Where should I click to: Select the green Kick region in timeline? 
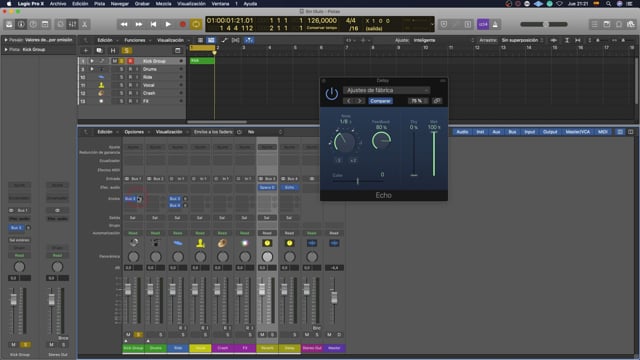202,61
